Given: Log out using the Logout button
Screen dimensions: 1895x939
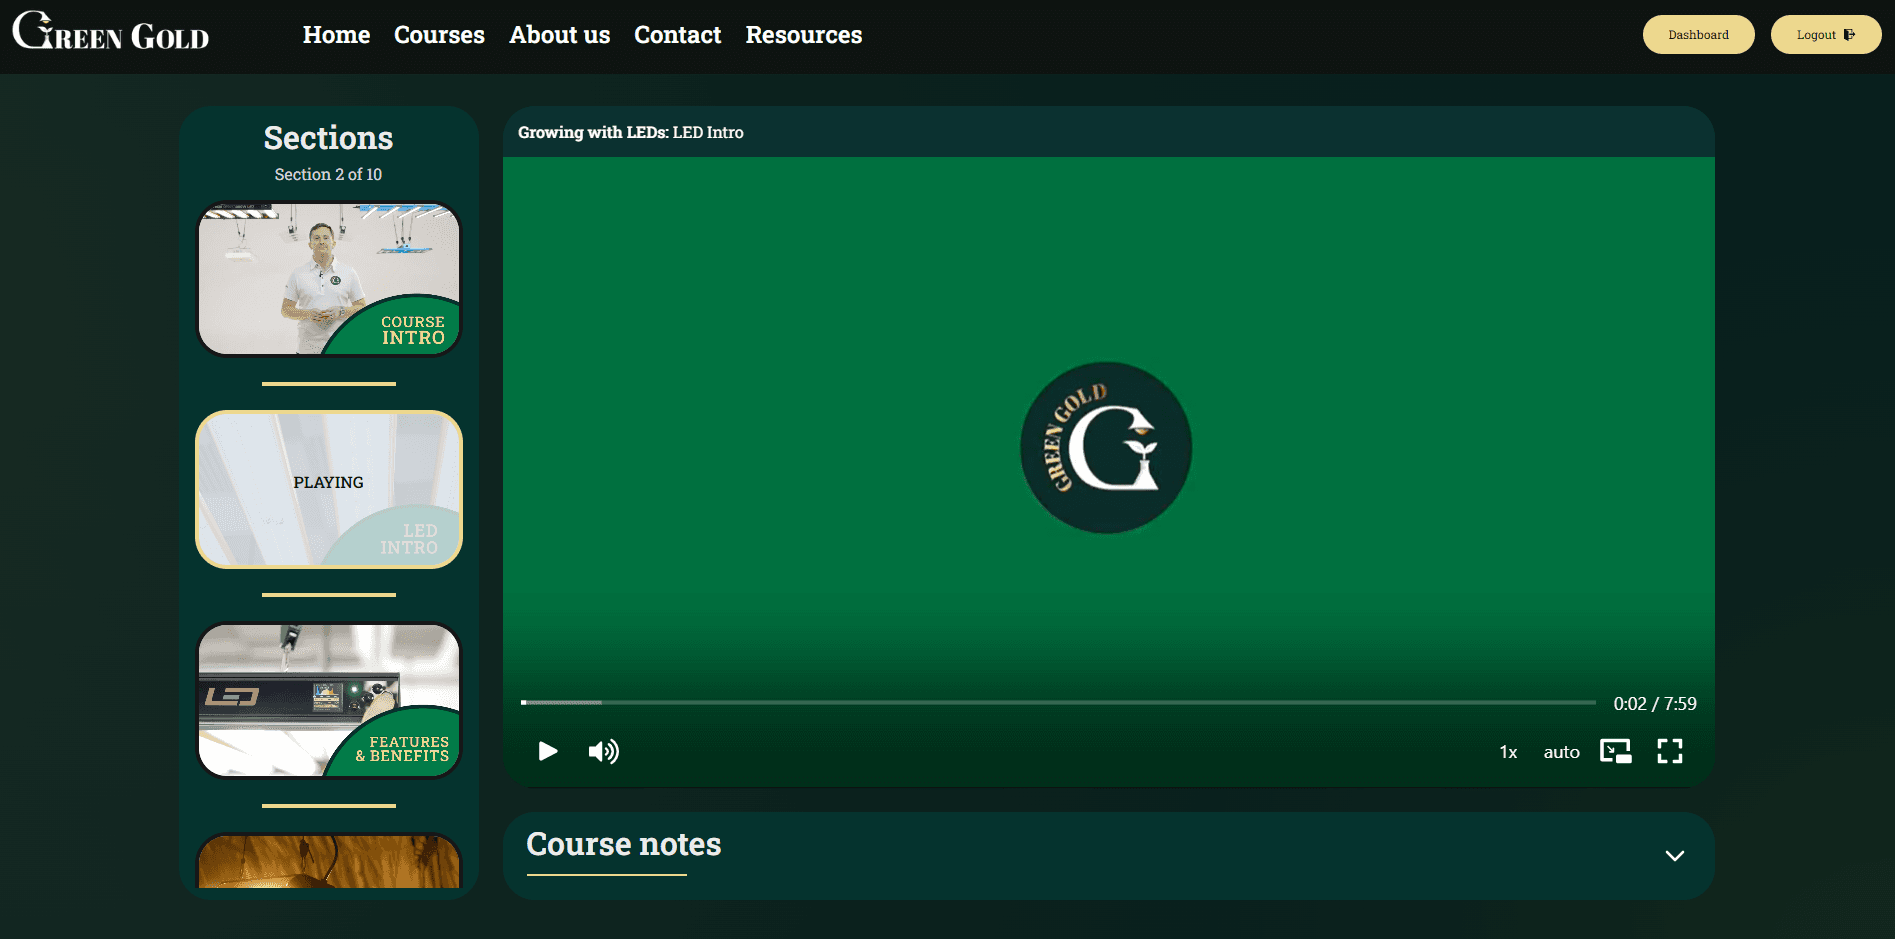Looking at the screenshot, I should point(1825,35).
